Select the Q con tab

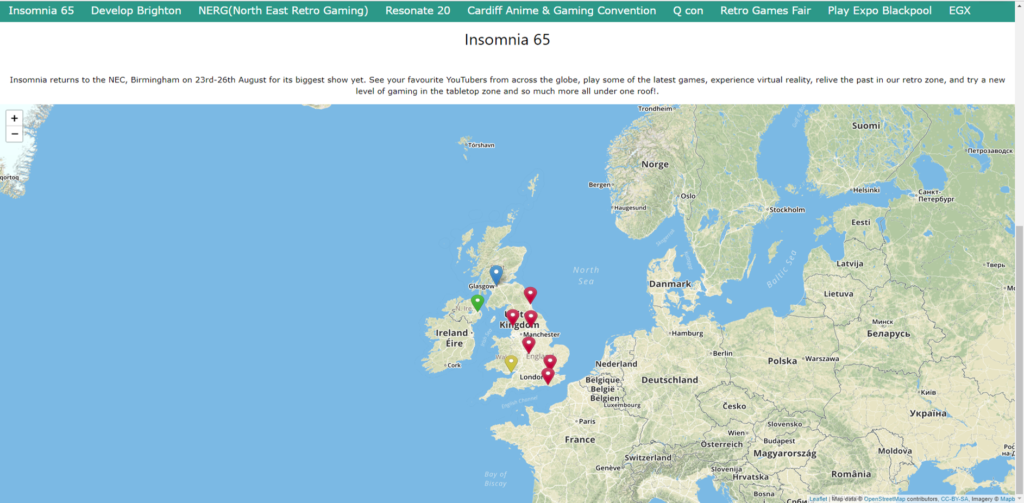coord(688,11)
